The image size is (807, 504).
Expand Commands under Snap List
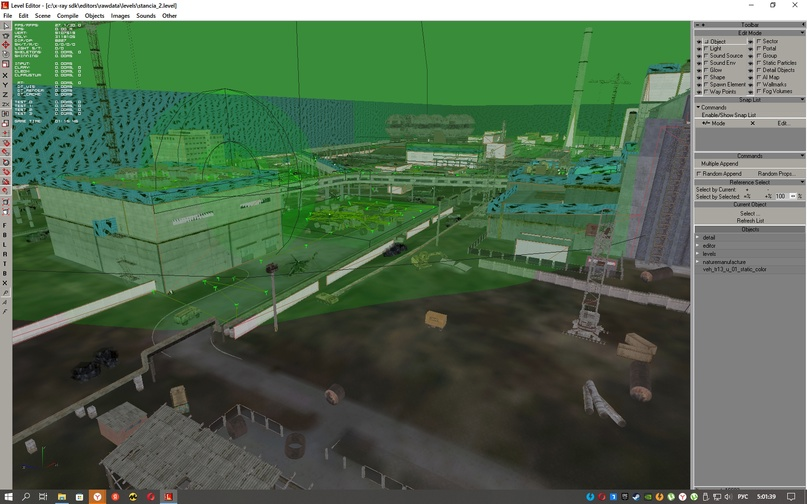(x=698, y=108)
